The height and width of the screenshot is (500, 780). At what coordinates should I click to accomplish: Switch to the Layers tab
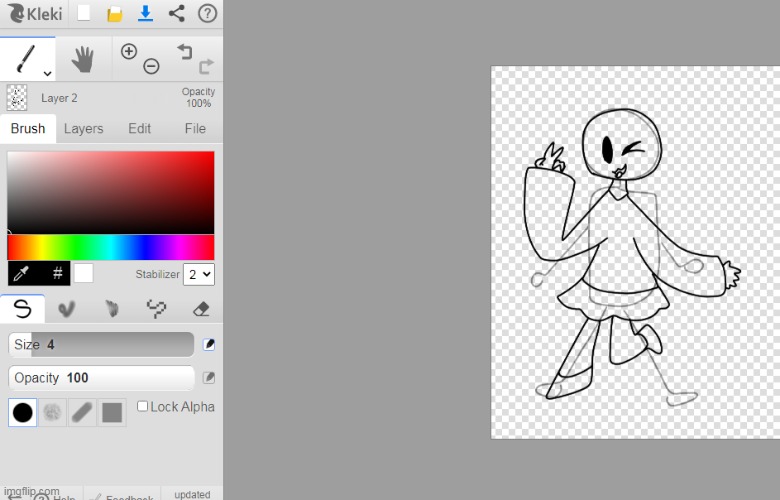click(84, 128)
